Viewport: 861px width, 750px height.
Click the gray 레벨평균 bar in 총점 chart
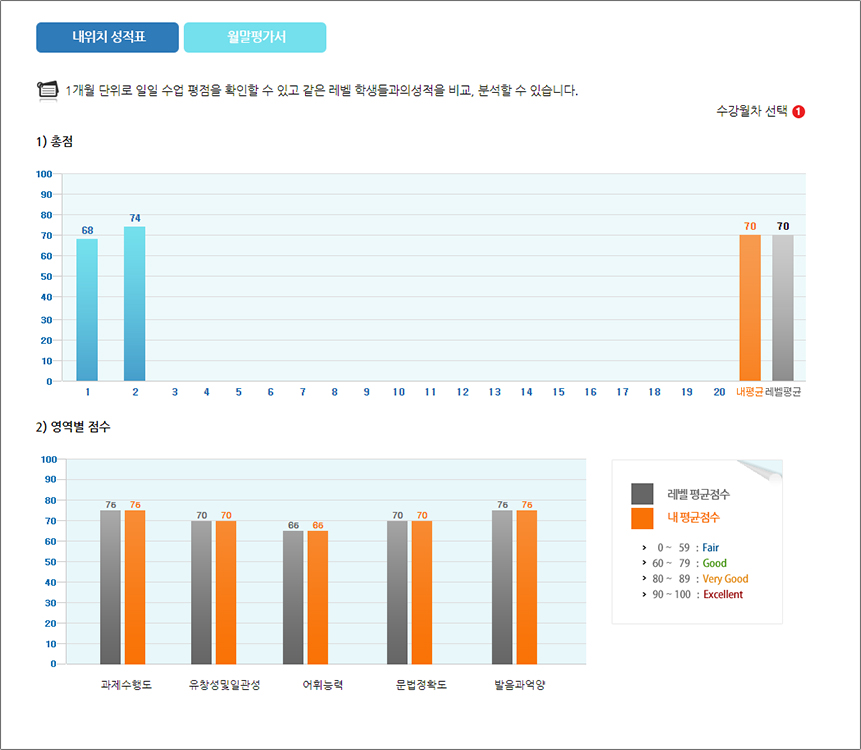click(783, 308)
